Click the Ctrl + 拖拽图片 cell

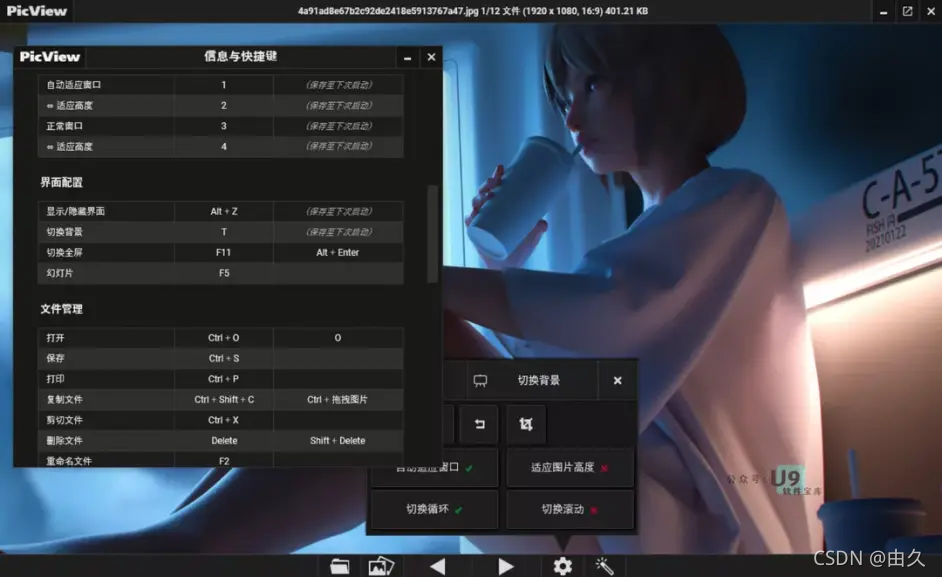pos(338,399)
